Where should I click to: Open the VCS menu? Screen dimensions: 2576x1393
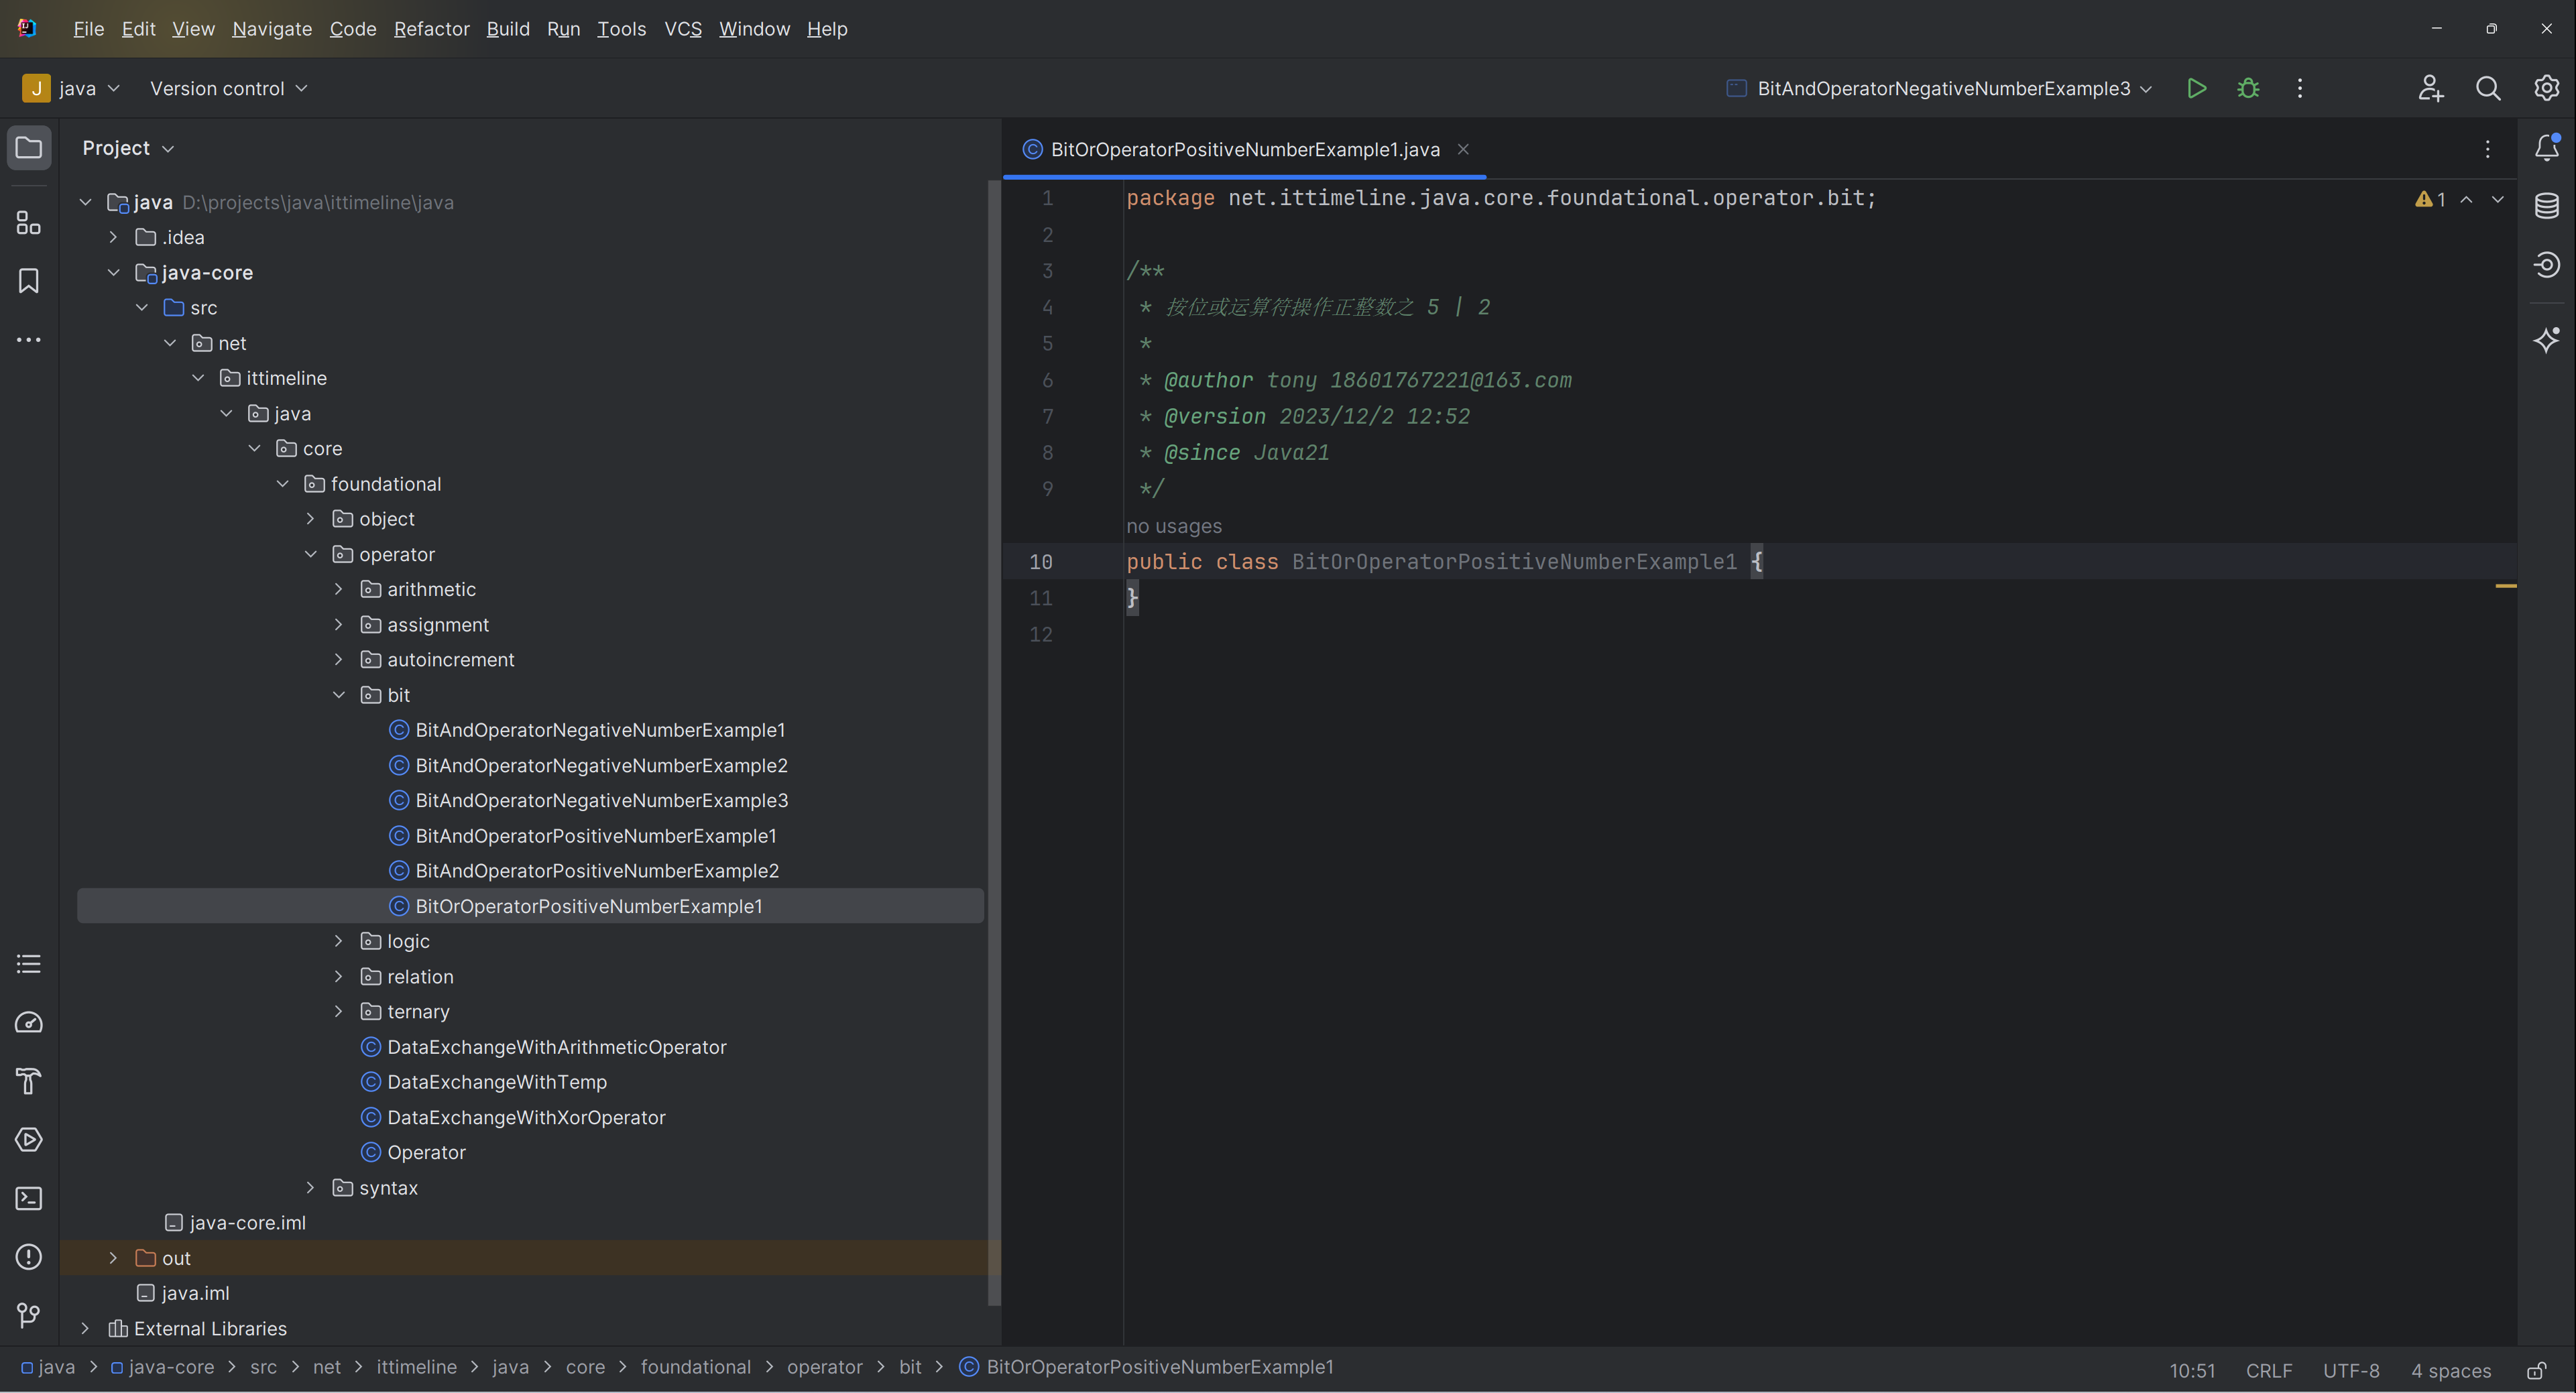[683, 29]
